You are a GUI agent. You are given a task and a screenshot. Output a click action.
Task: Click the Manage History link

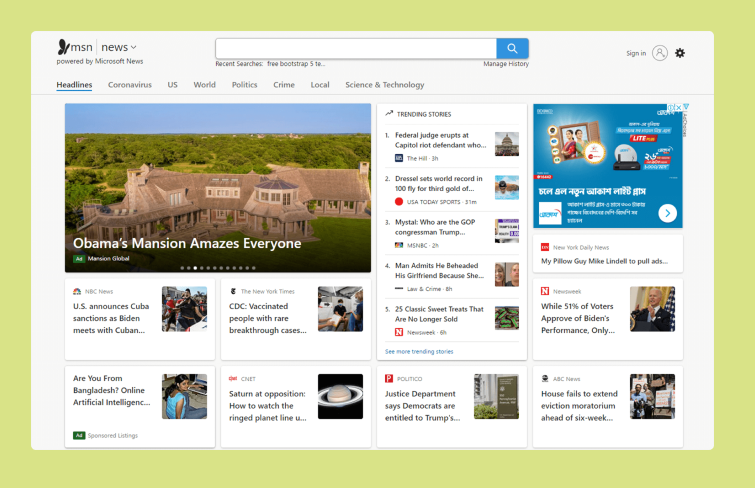pyautogui.click(x=506, y=64)
